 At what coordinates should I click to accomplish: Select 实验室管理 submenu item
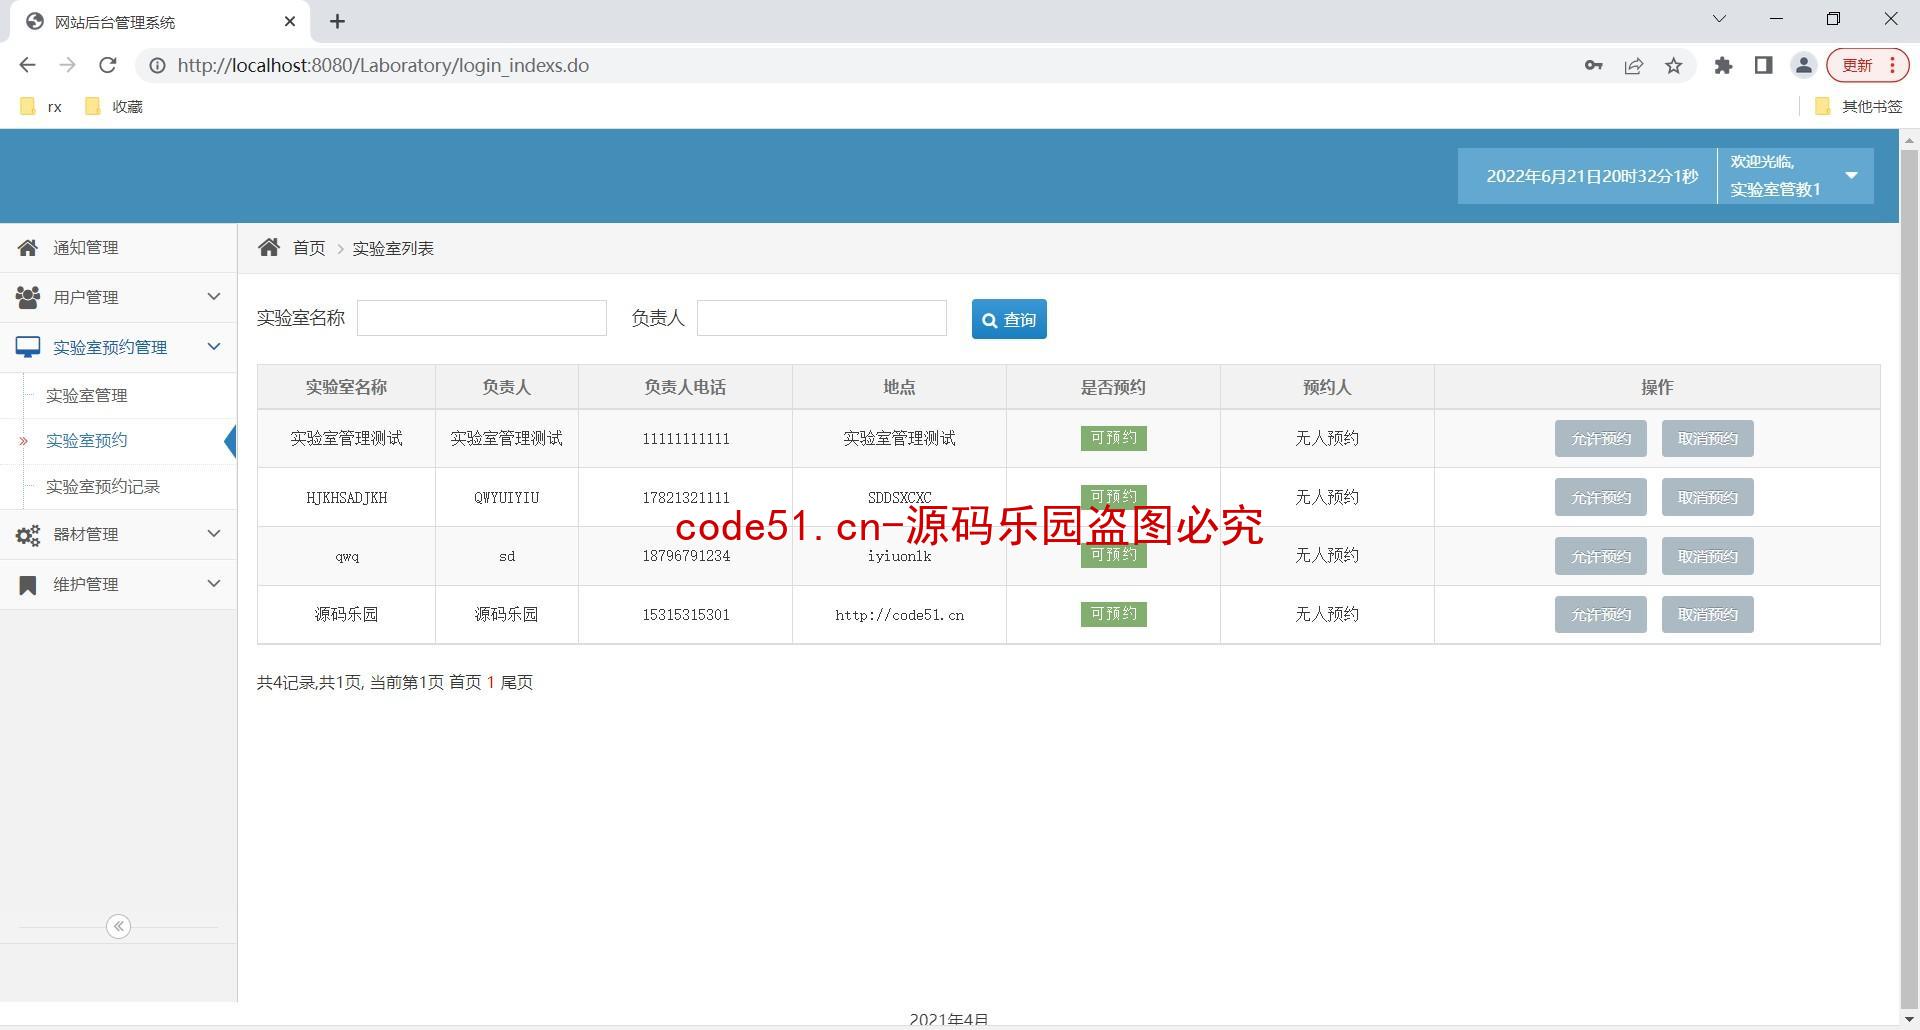[x=87, y=396]
